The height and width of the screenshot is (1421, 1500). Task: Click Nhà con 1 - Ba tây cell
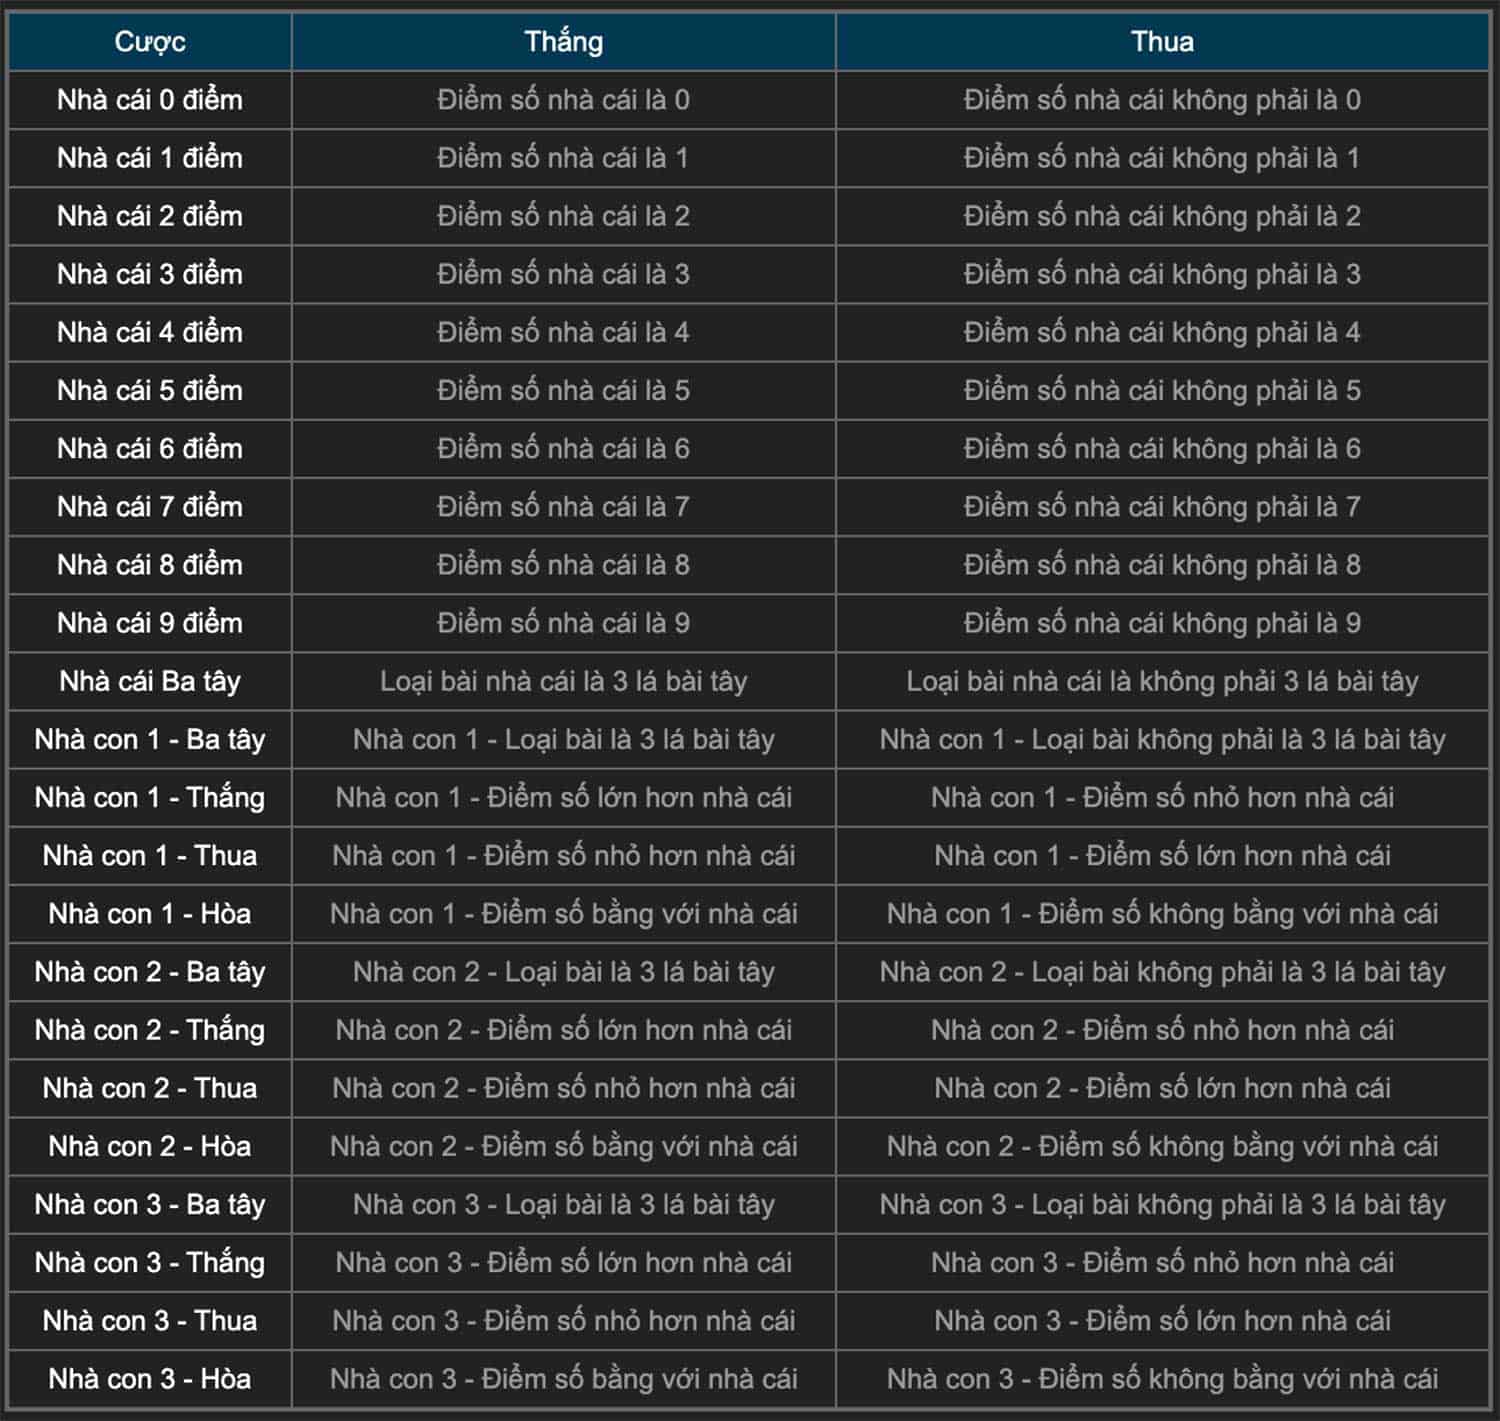[150, 739]
